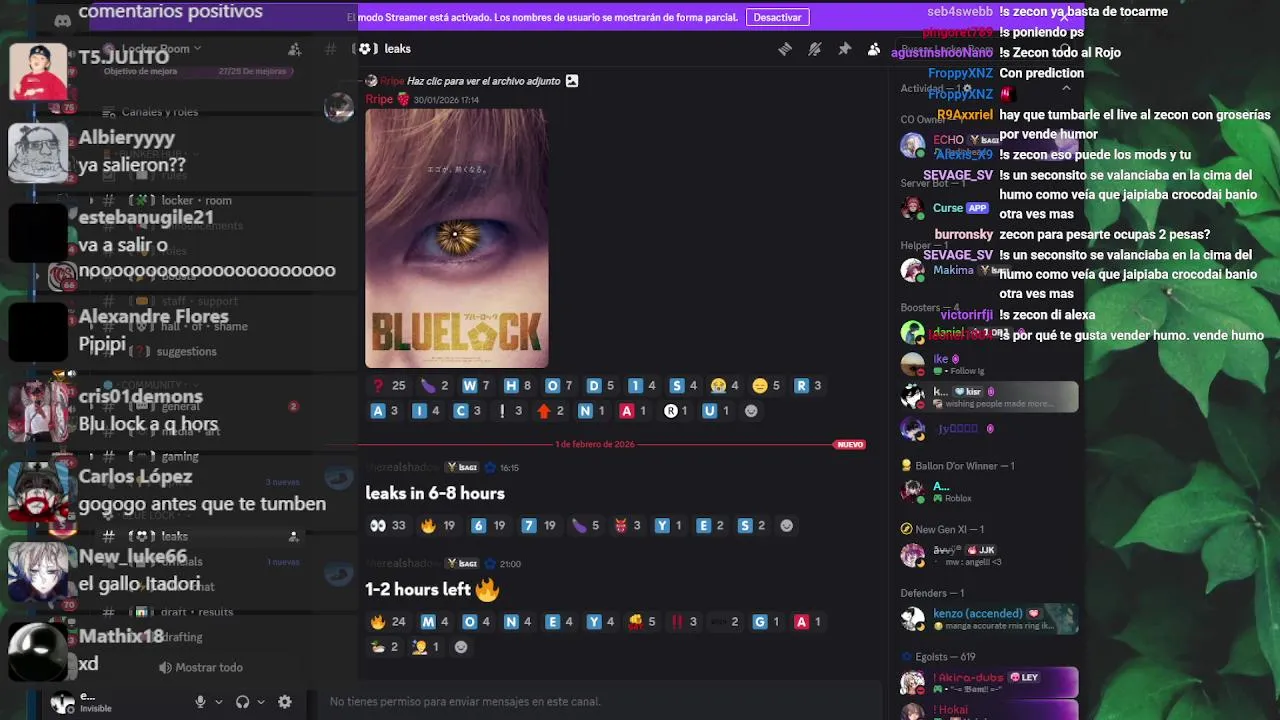Viewport: 1280px width, 720px height.
Task: Click the question mark reaction with 25
Action: pos(389,386)
